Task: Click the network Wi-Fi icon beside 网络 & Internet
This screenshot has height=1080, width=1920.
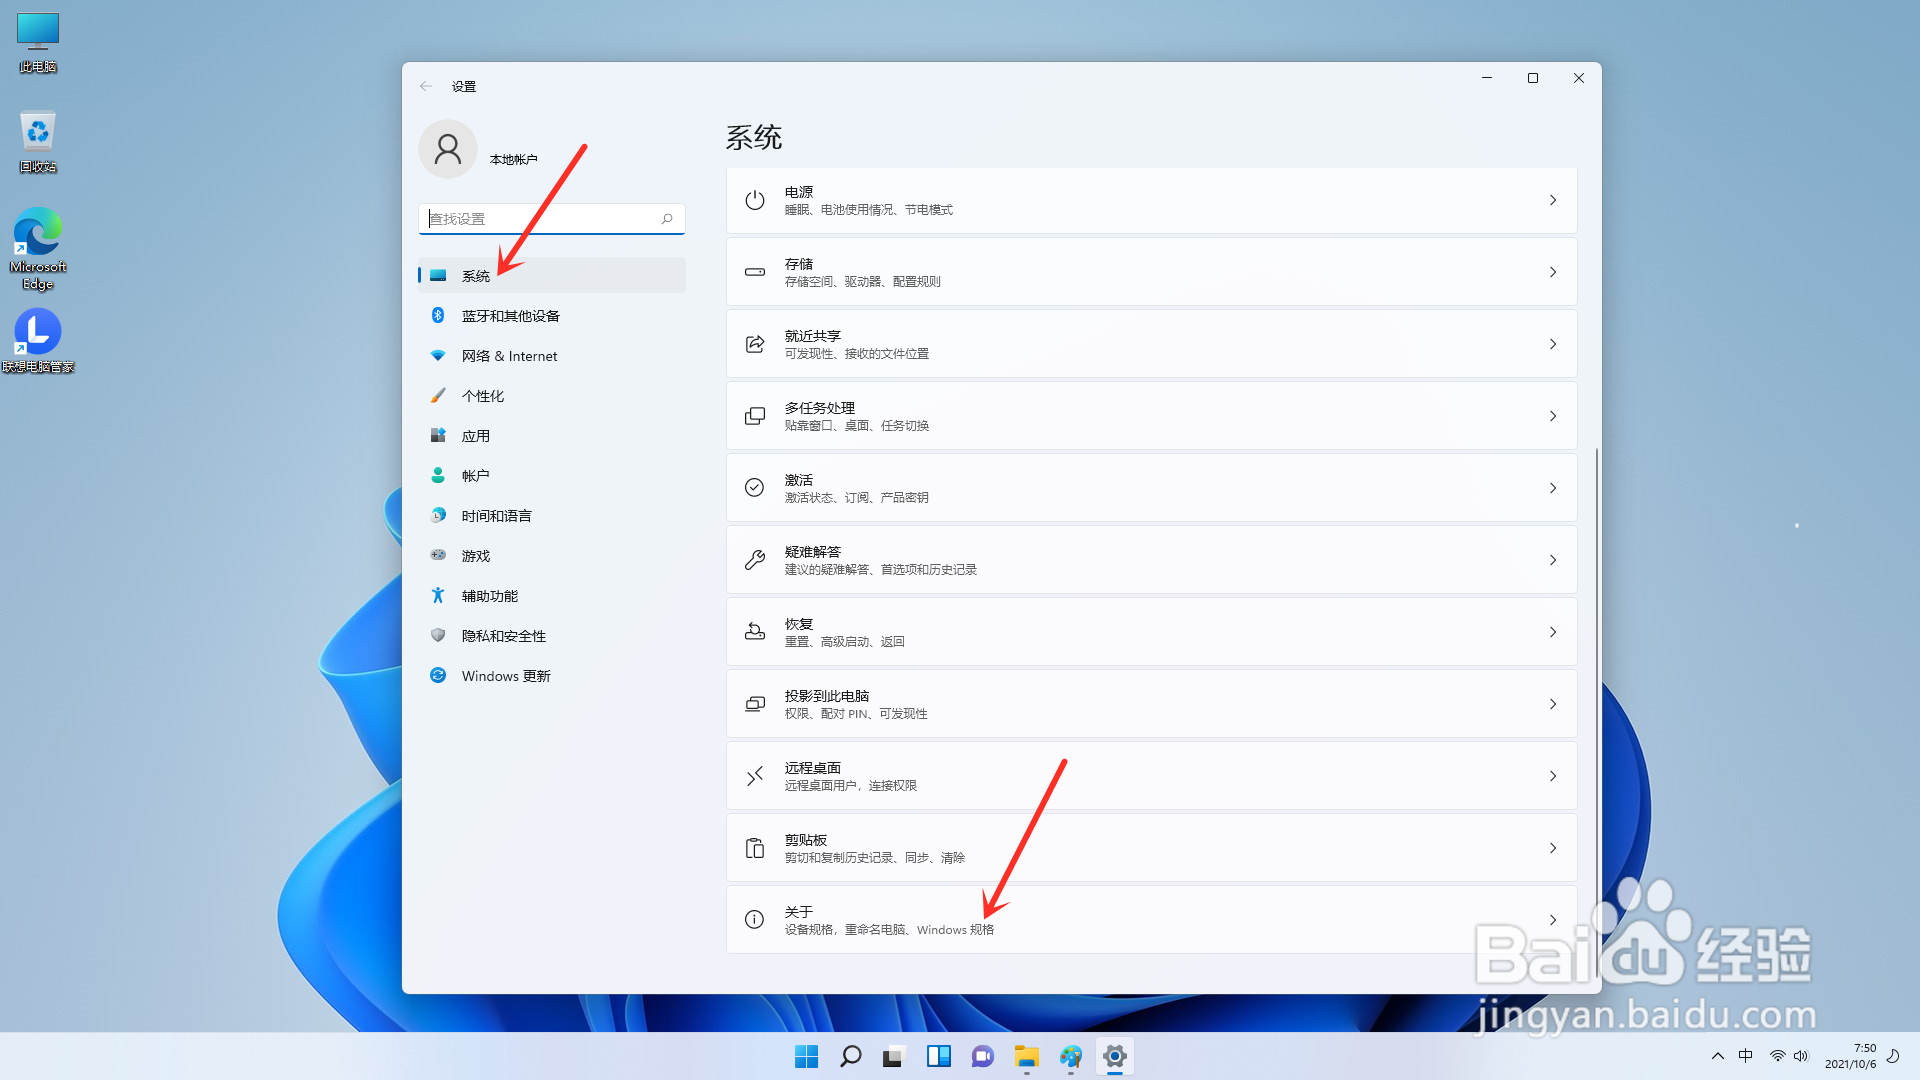Action: coord(438,355)
